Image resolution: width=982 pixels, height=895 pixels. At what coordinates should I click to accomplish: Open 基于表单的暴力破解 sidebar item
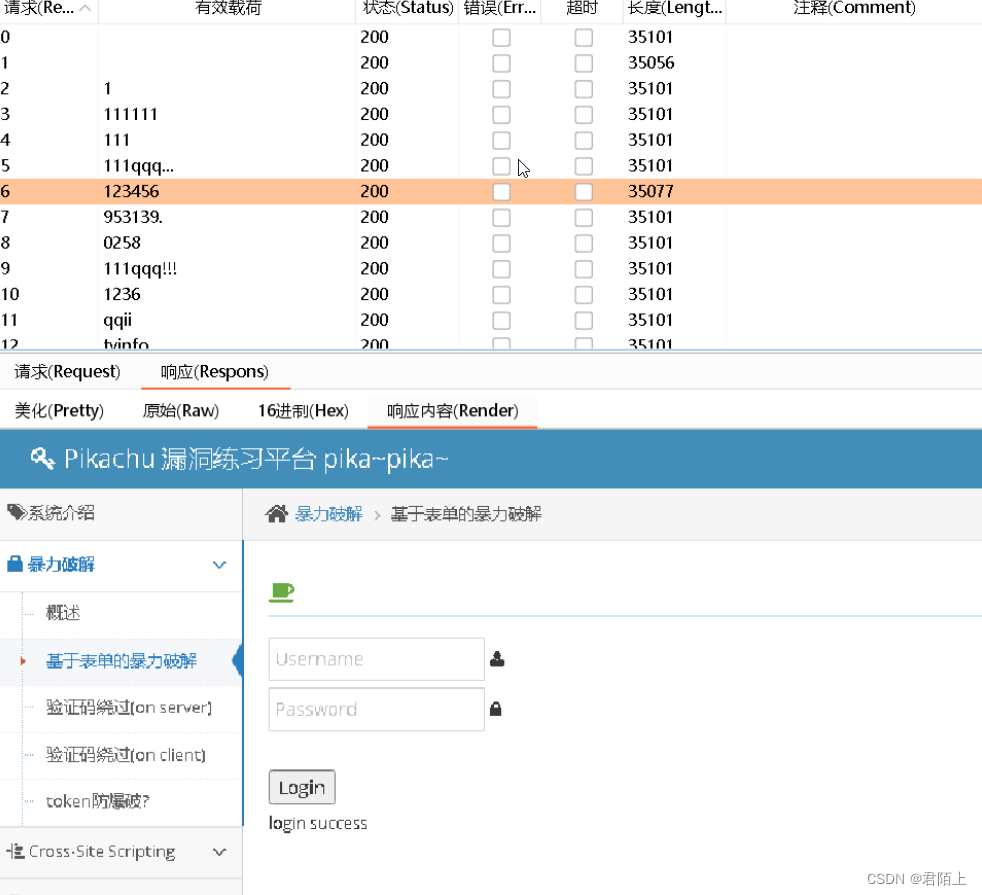coord(121,661)
